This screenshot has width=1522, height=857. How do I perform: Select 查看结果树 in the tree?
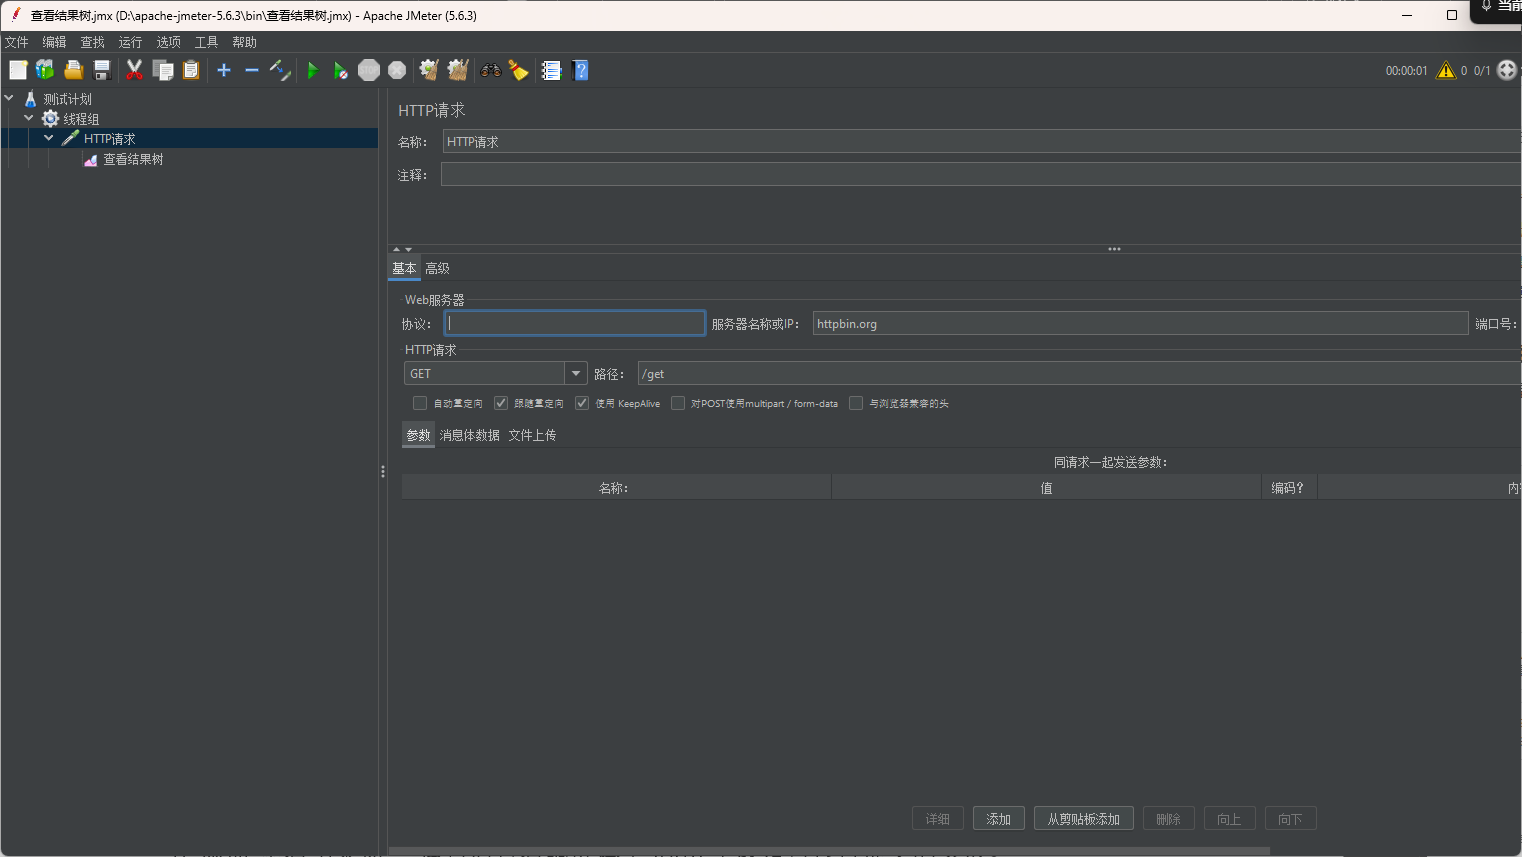point(133,159)
